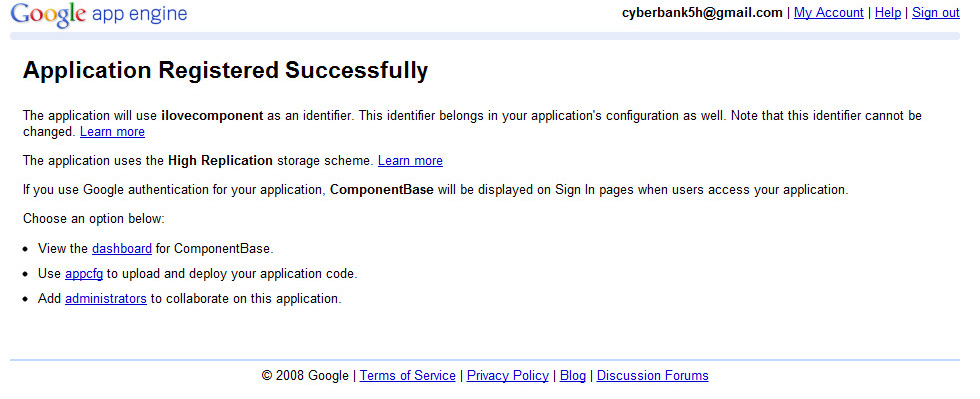Open the Help link in header
Screen dimensions: 980x399
click(888, 13)
